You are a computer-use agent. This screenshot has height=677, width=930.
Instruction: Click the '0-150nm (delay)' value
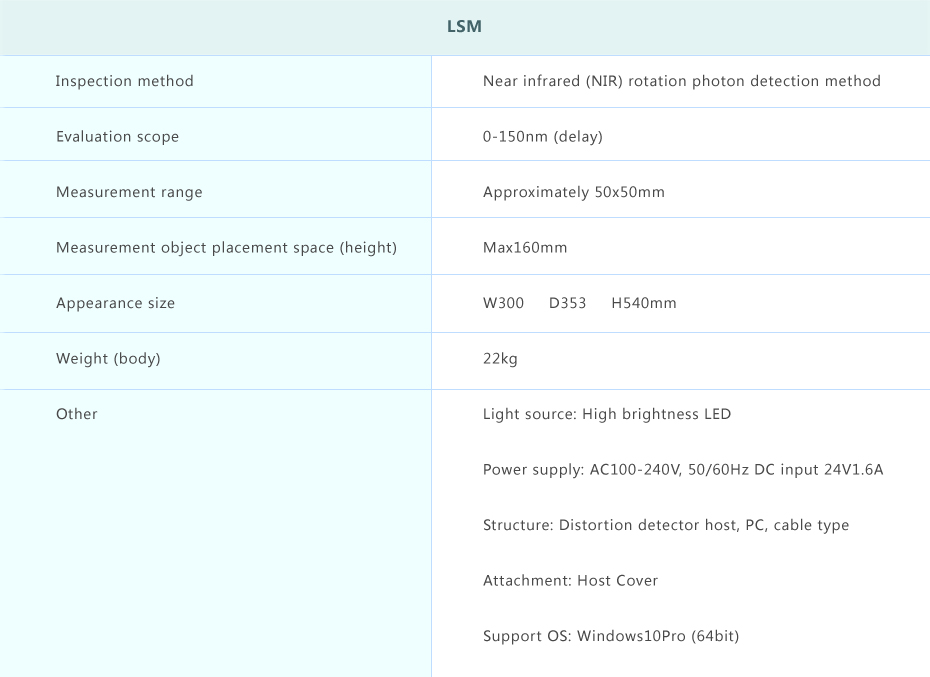[x=543, y=136]
